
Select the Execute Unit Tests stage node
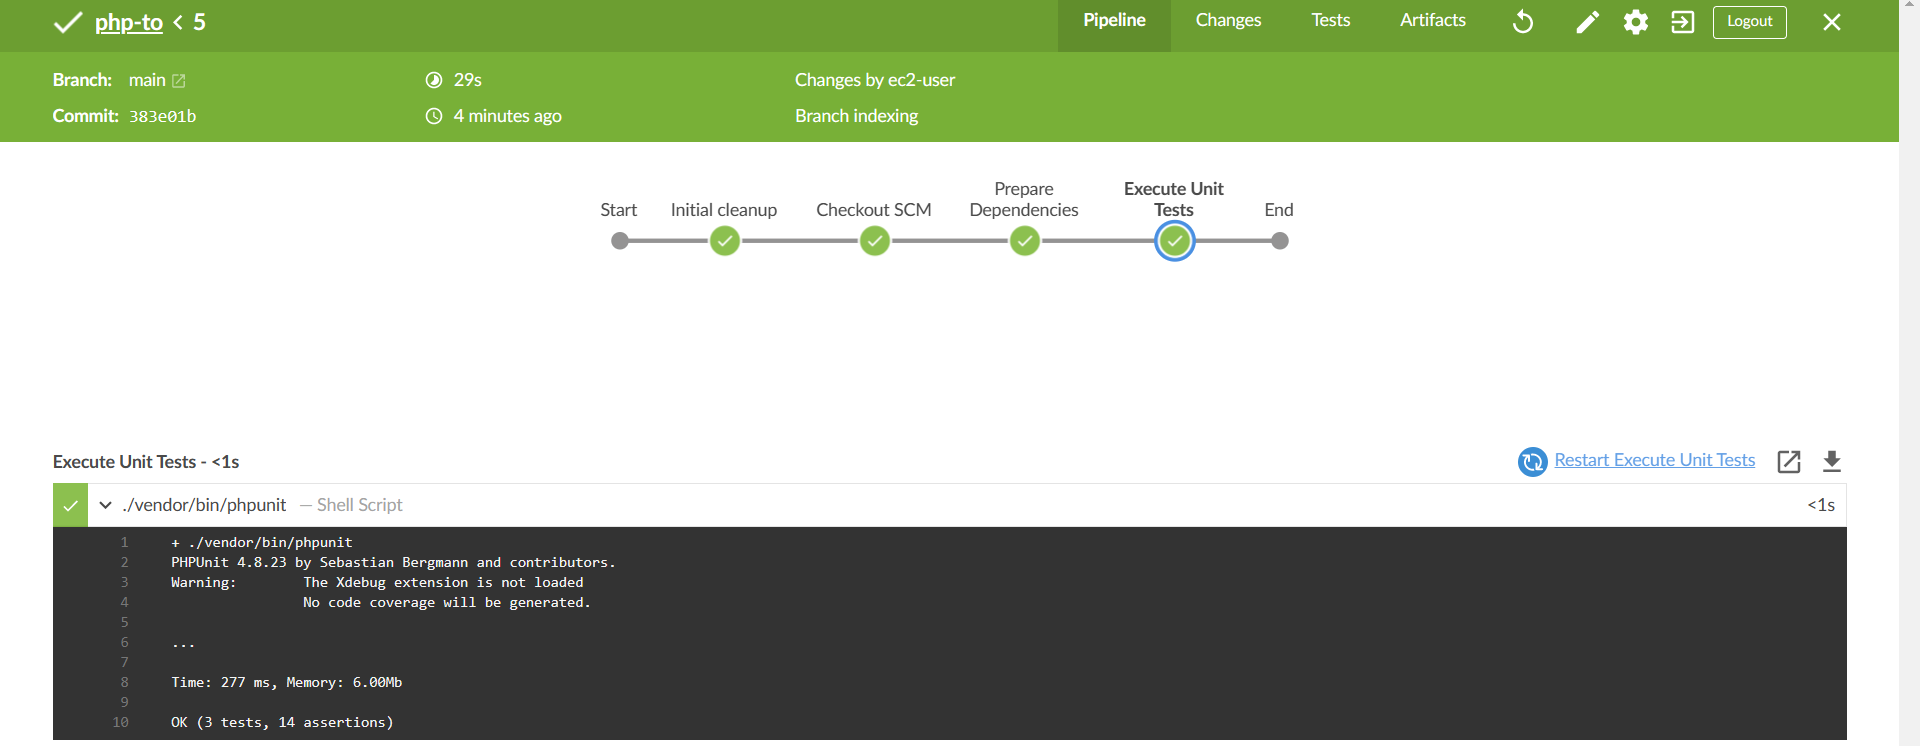[1175, 241]
